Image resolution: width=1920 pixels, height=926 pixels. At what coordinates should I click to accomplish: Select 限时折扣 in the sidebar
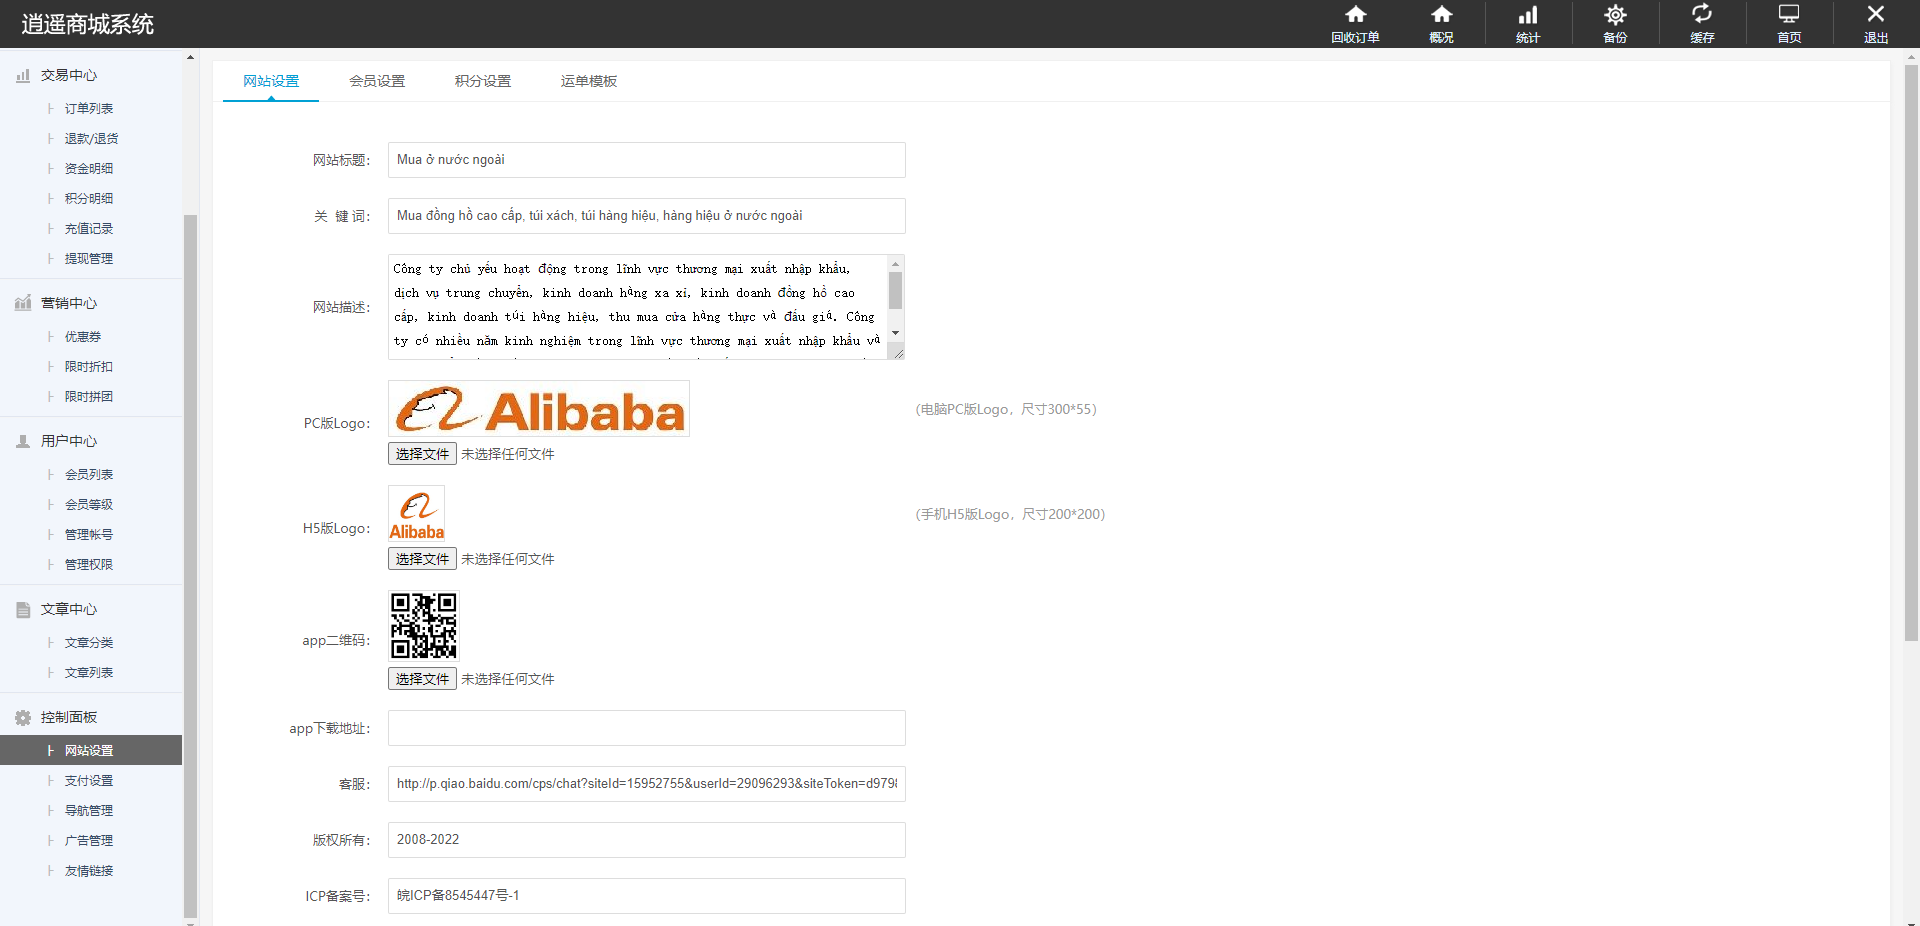pyautogui.click(x=89, y=366)
